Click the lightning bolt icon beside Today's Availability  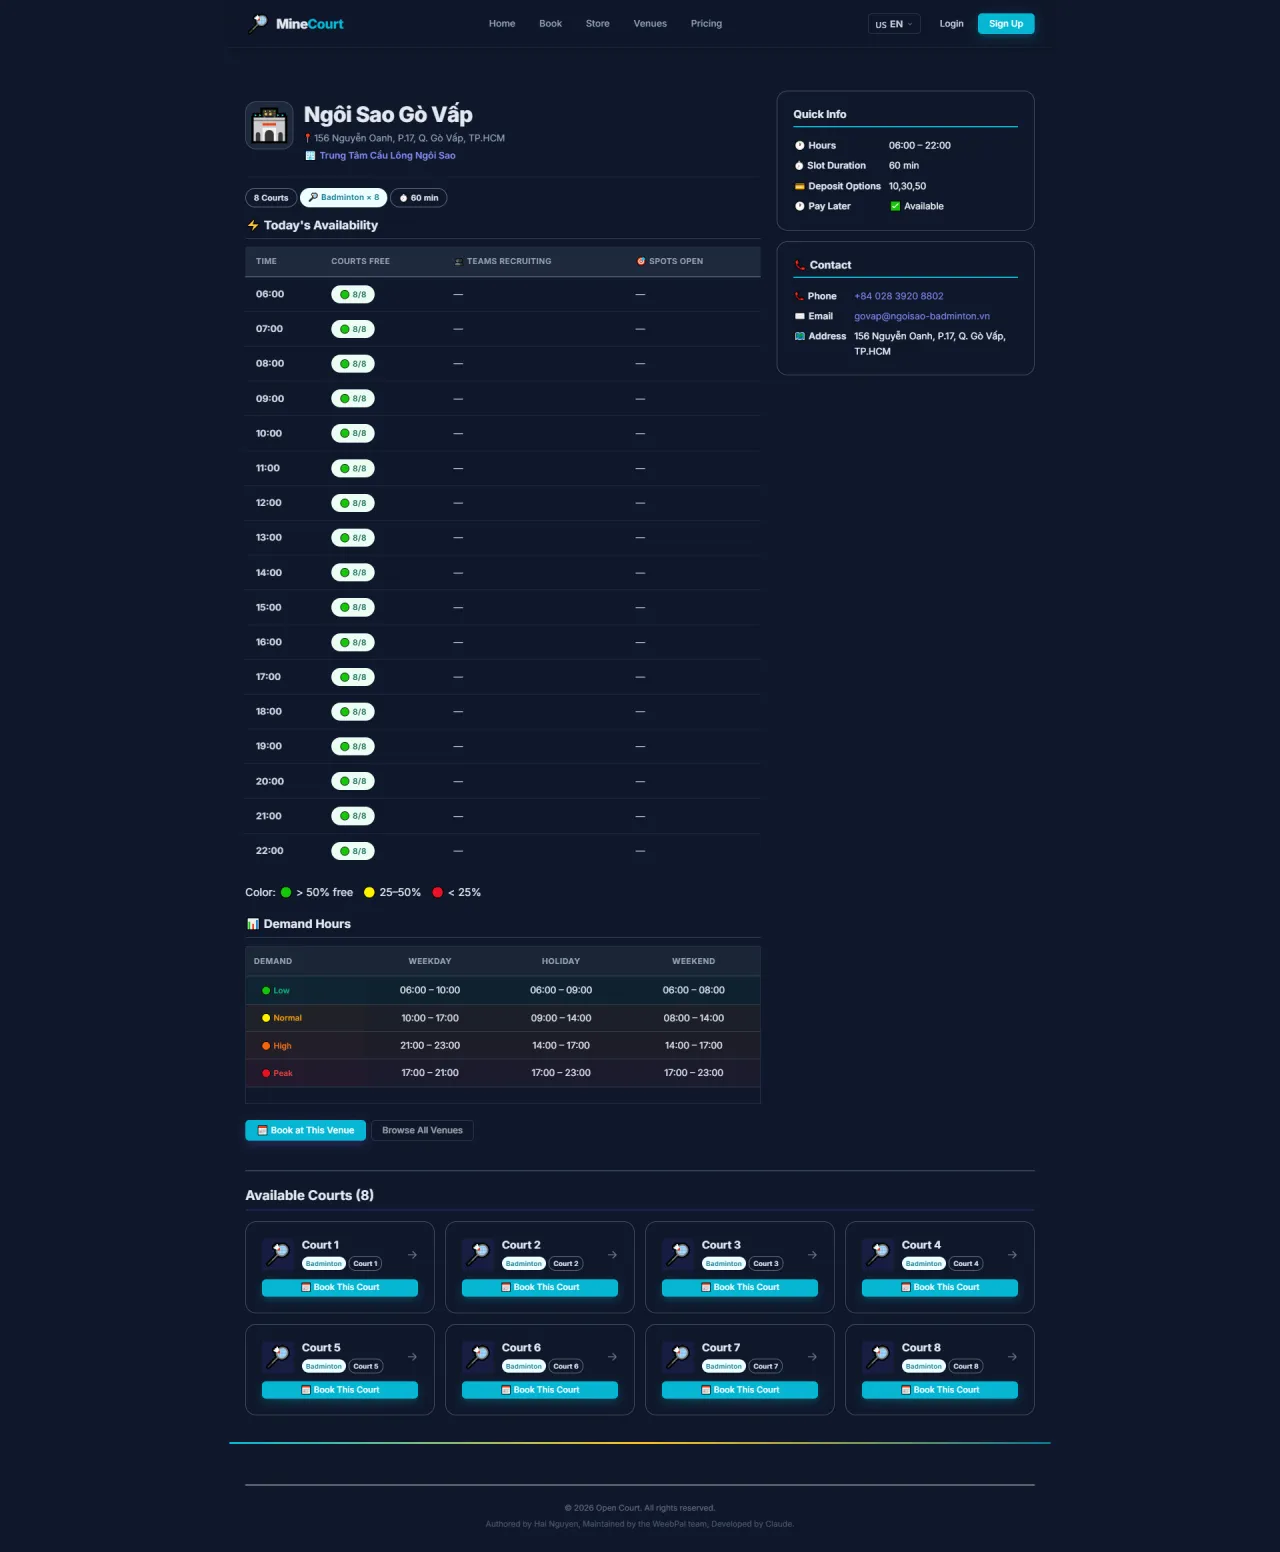[253, 226]
